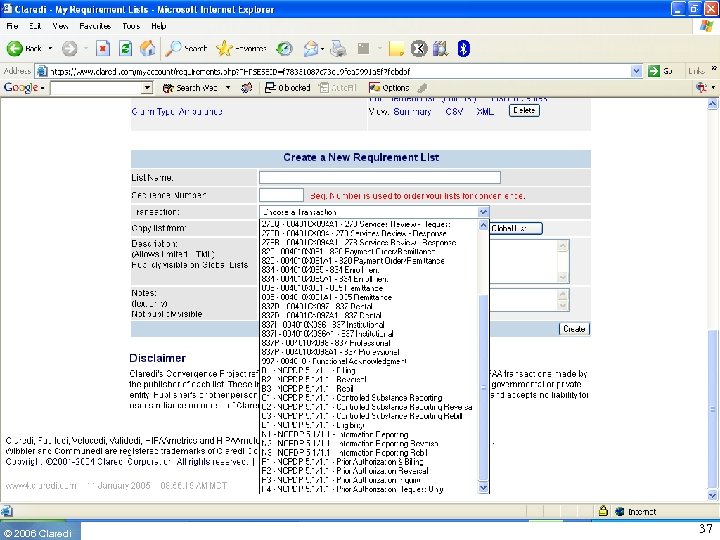Click transaction list scrollbar down arrow

click(483, 488)
